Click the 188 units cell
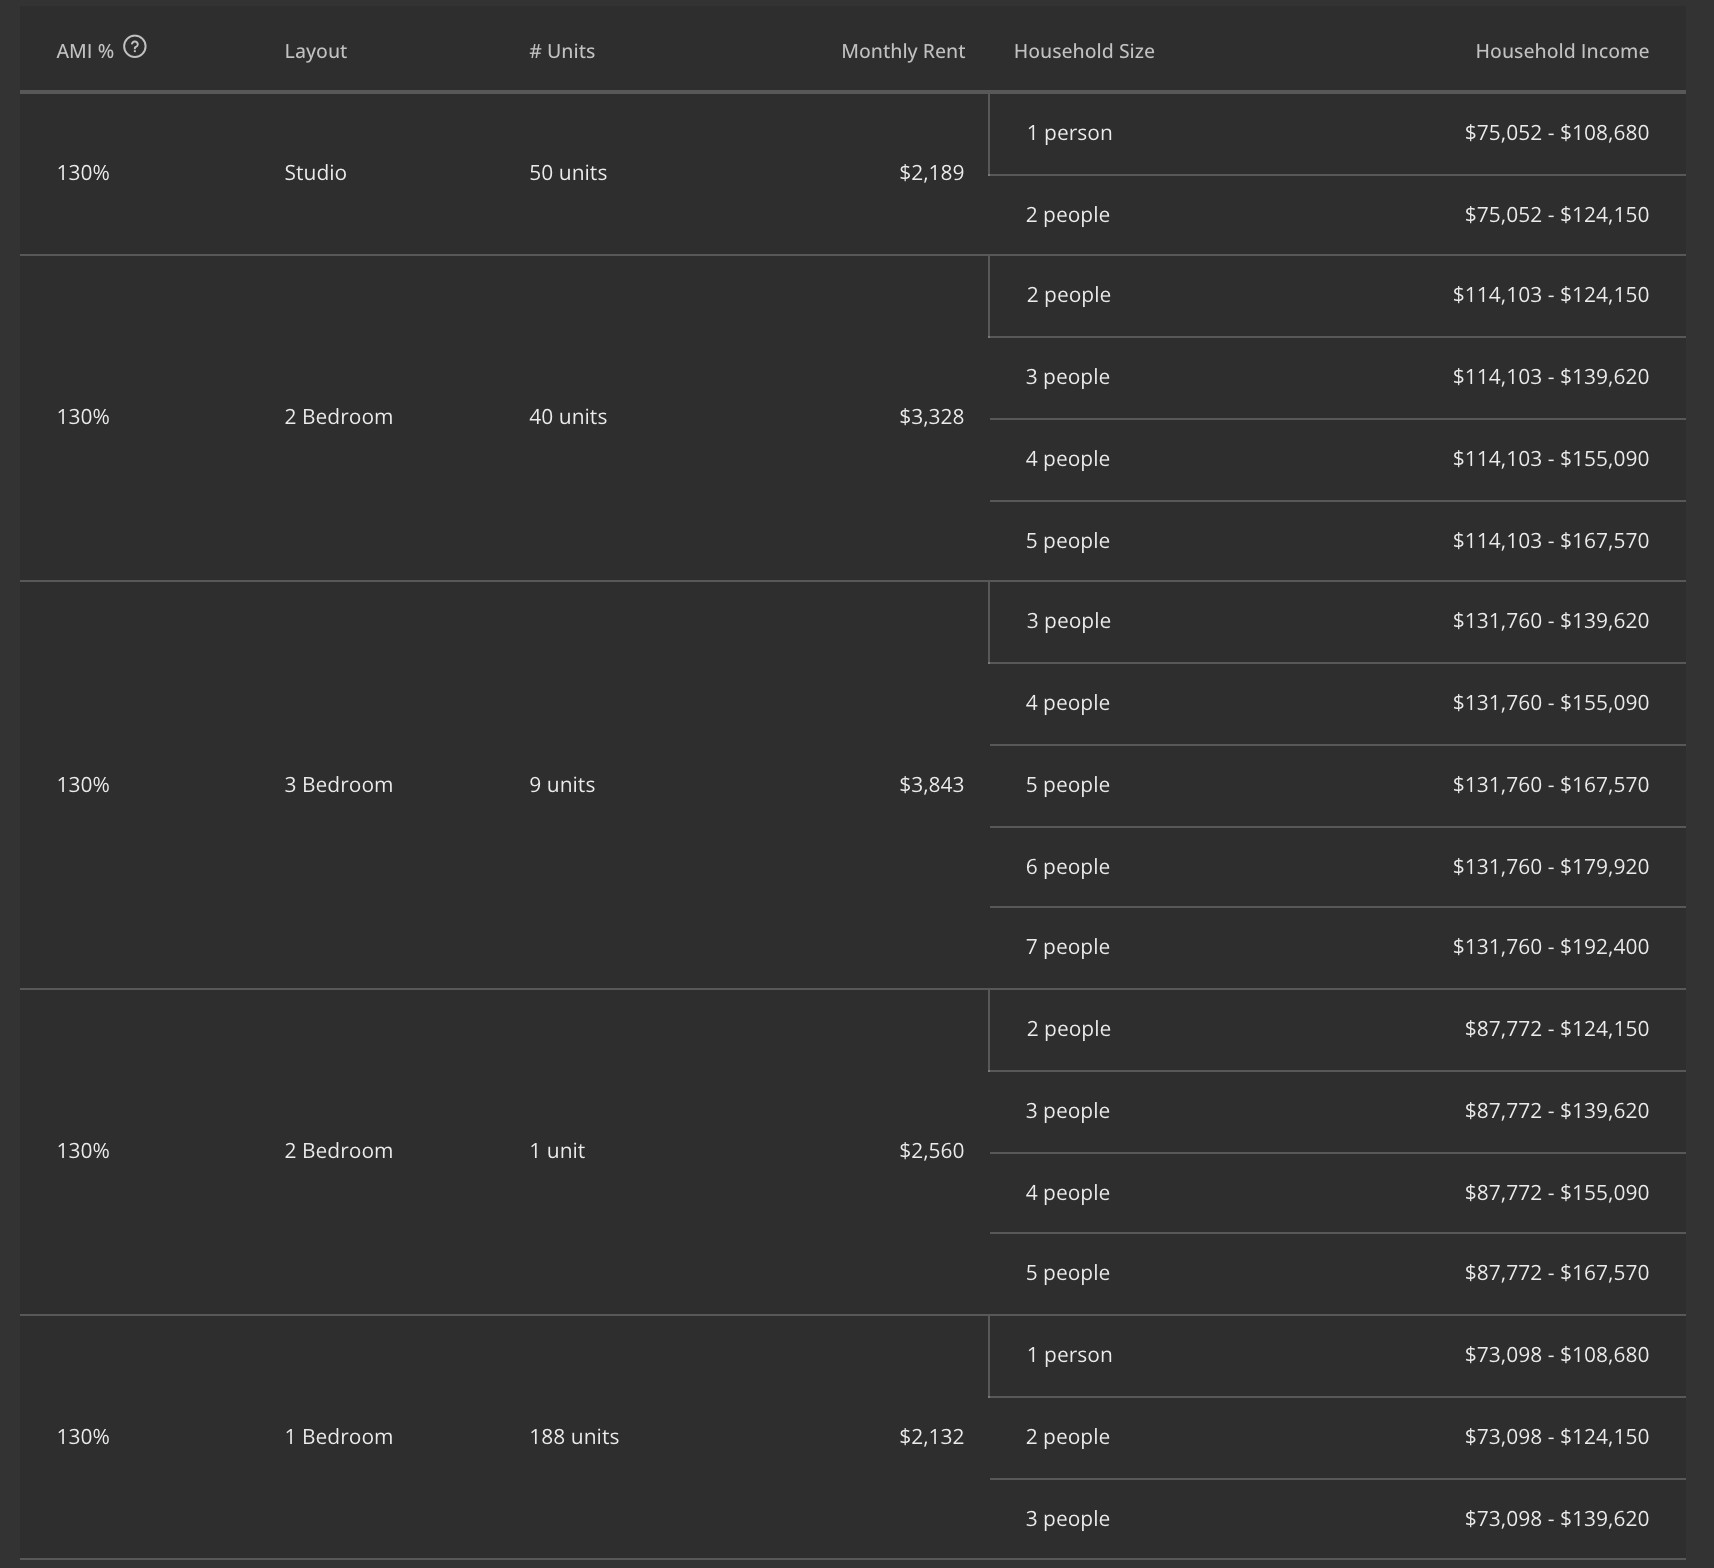This screenshot has width=1714, height=1568. (574, 1437)
